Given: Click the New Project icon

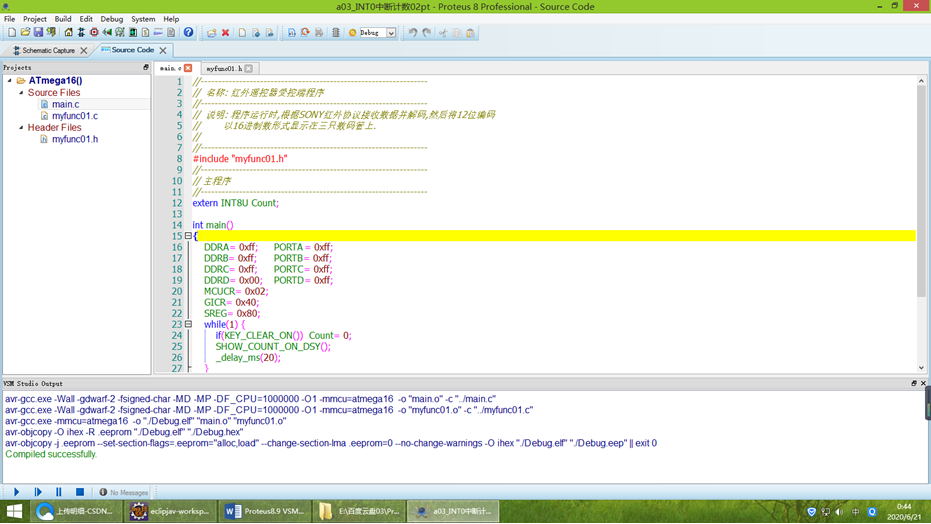Looking at the screenshot, I should click(12, 33).
